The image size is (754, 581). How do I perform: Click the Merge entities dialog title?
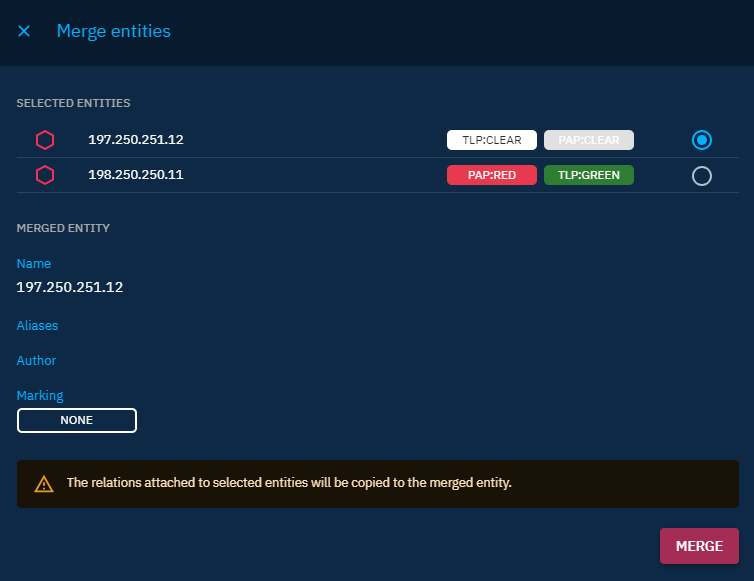(113, 31)
